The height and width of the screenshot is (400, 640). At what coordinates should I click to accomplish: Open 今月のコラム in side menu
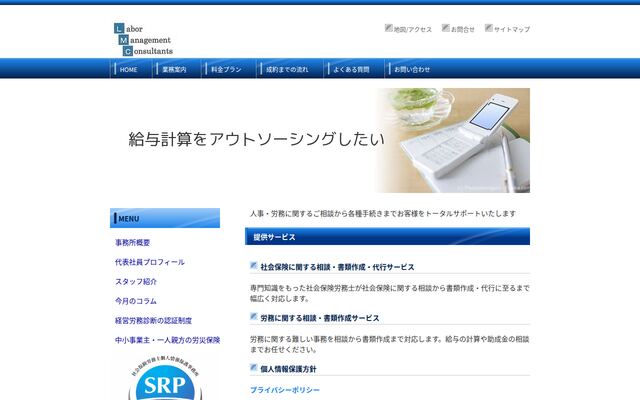click(136, 301)
